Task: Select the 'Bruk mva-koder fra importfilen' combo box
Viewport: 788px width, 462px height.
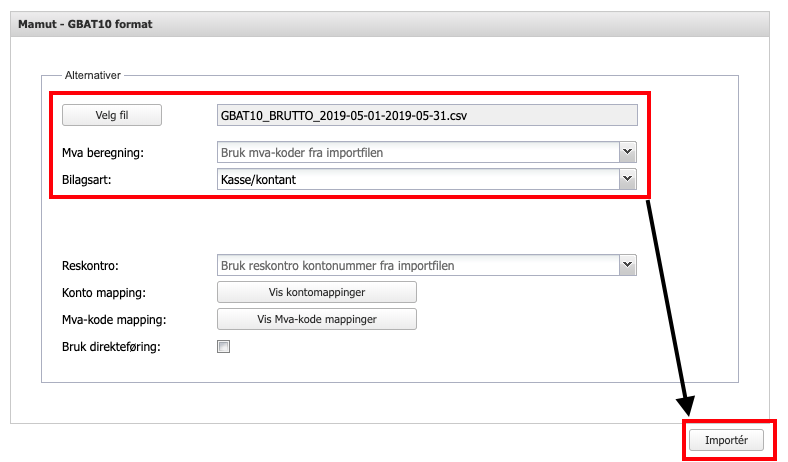Action: tap(417, 152)
